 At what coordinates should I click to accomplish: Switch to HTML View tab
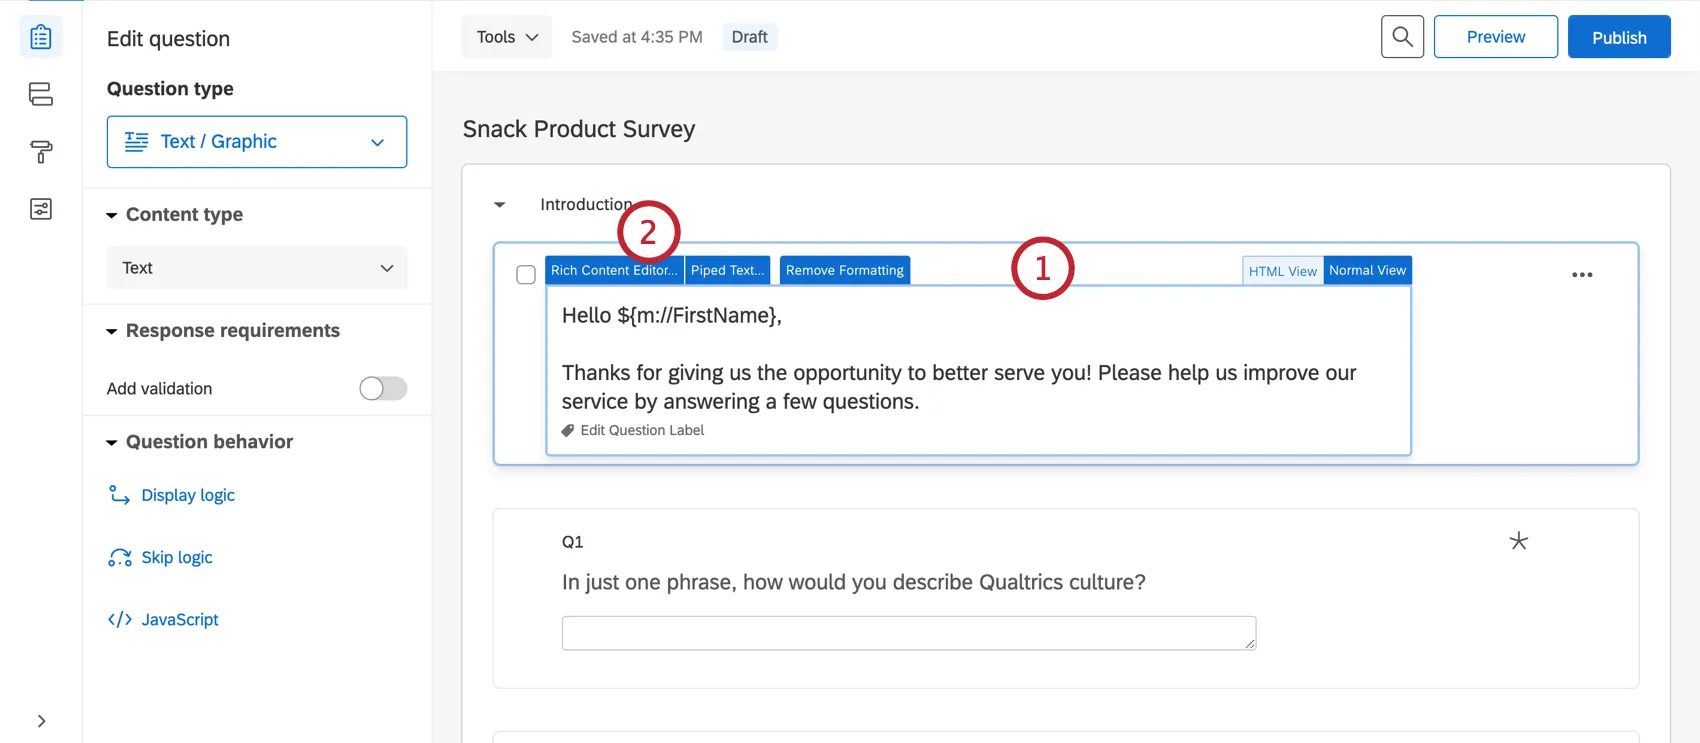[x=1282, y=271]
